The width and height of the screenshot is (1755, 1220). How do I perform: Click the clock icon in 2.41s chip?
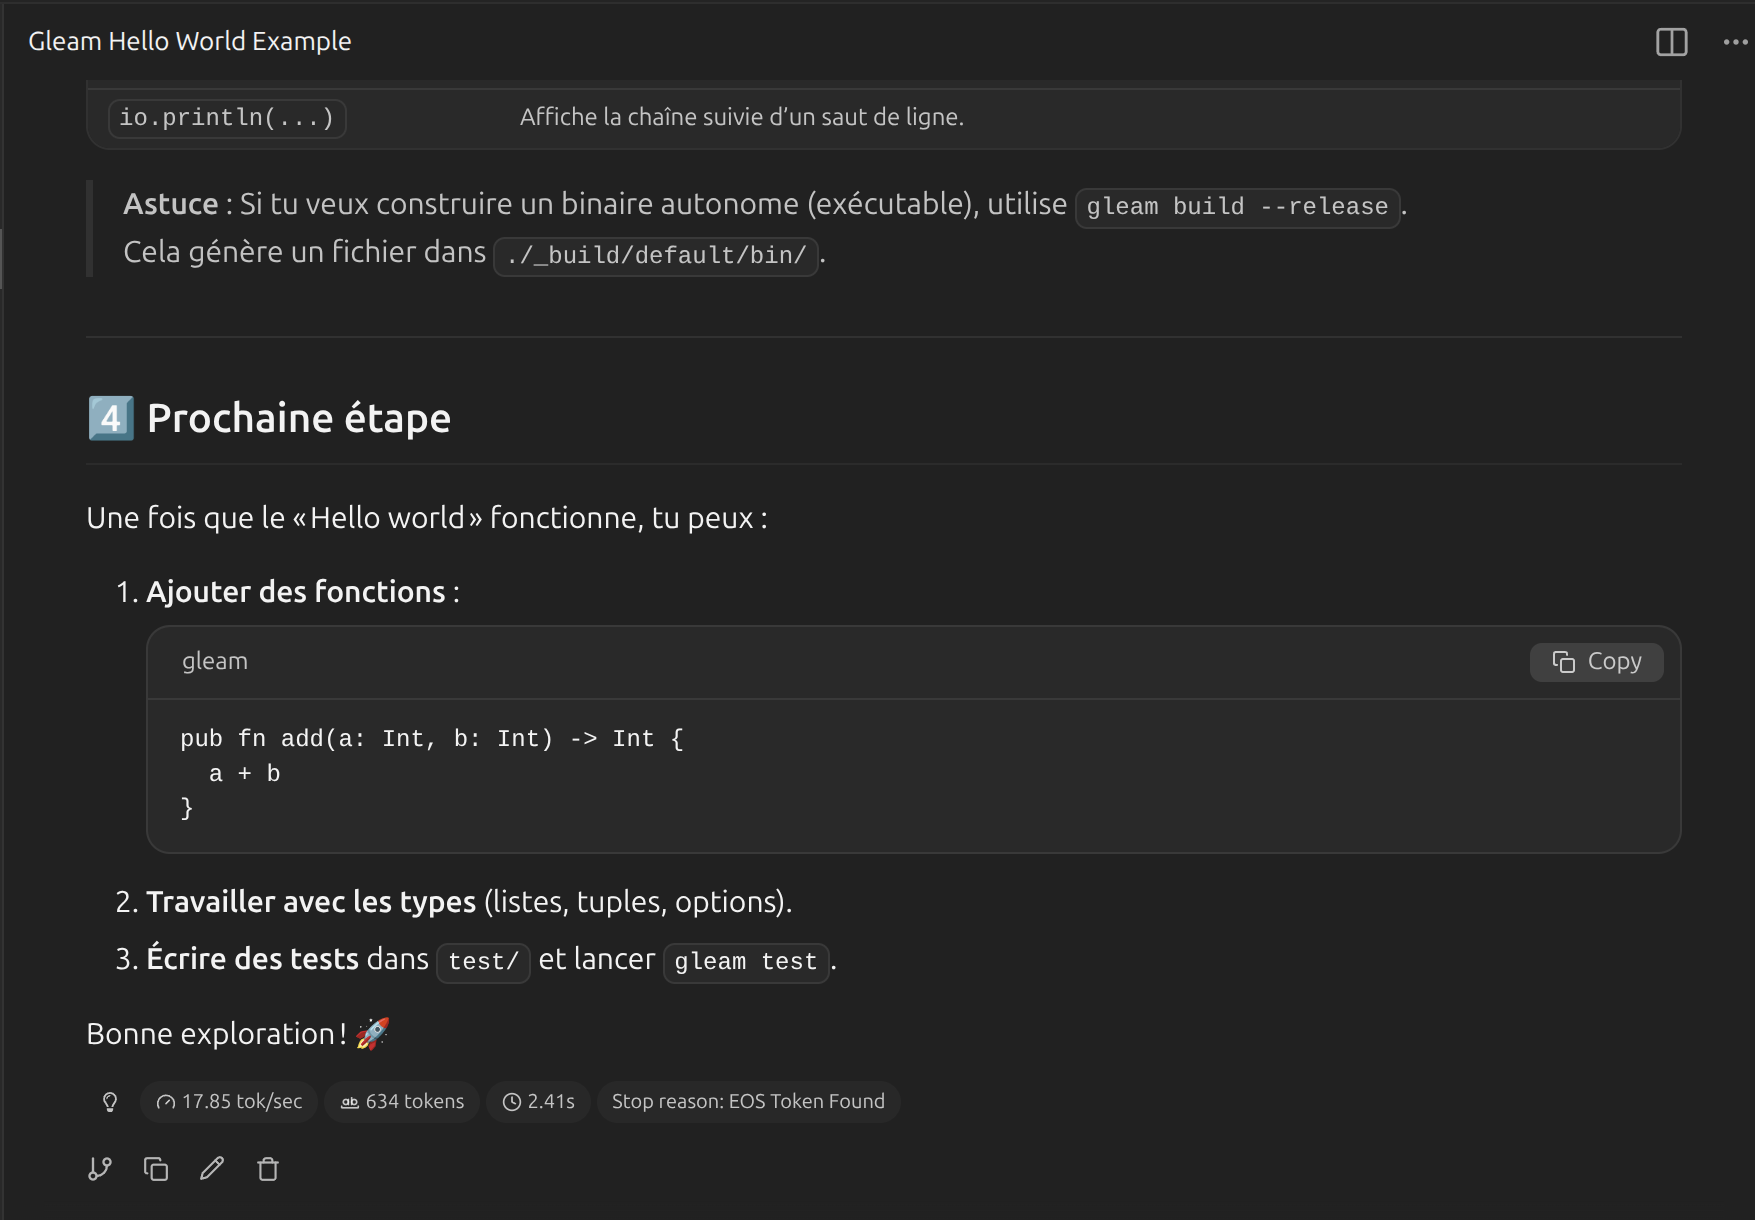(512, 1102)
